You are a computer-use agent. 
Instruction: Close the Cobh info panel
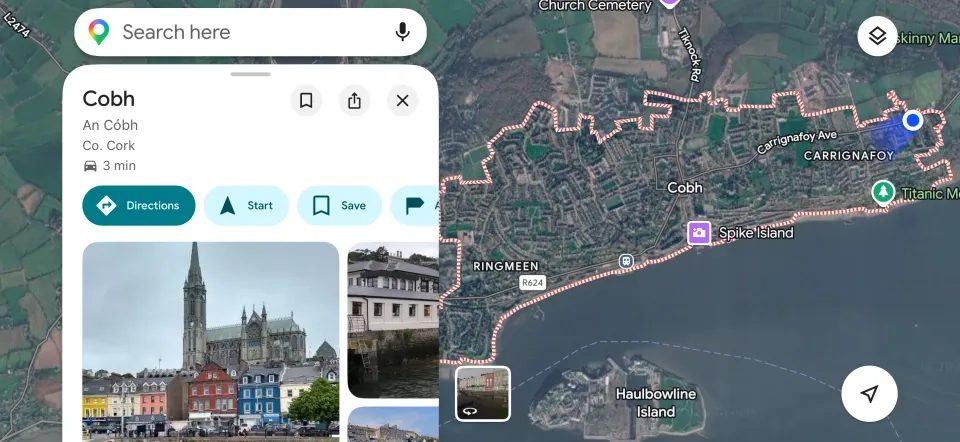(402, 100)
